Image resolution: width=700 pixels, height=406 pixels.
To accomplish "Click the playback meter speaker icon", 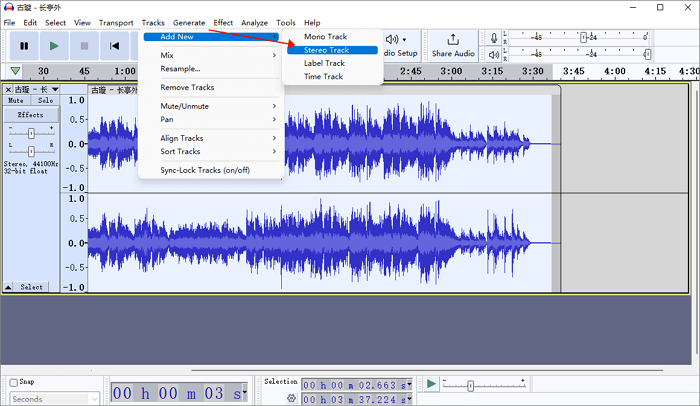I will (x=494, y=56).
